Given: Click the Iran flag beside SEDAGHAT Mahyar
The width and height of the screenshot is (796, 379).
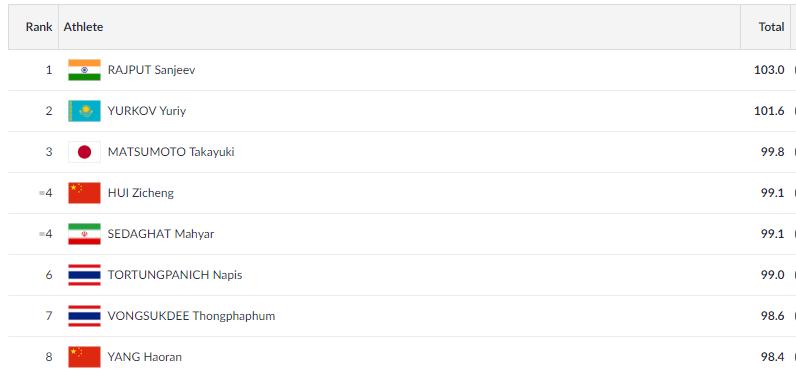Looking at the screenshot, I should tap(84, 234).
